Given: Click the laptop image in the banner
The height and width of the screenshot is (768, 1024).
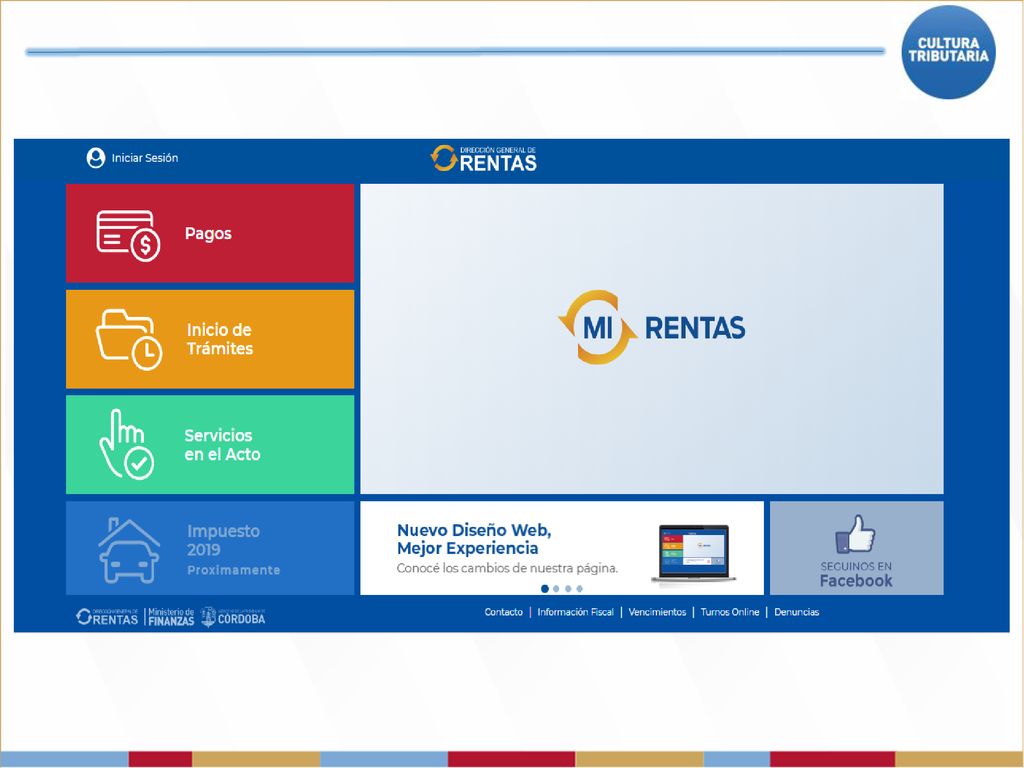Looking at the screenshot, I should 694,553.
